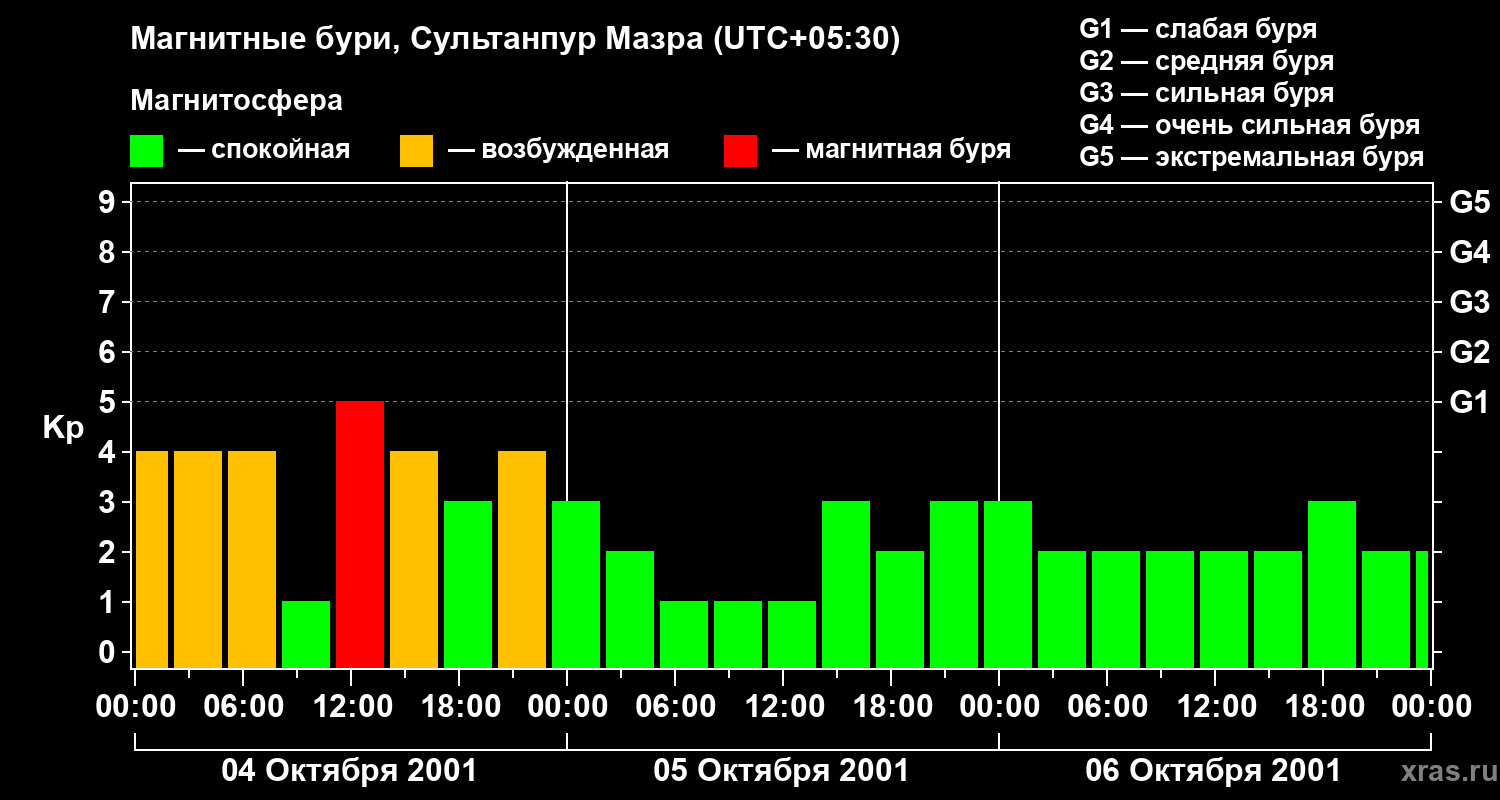Select the "04 Октября 2001" date label

pyautogui.click(x=349, y=771)
